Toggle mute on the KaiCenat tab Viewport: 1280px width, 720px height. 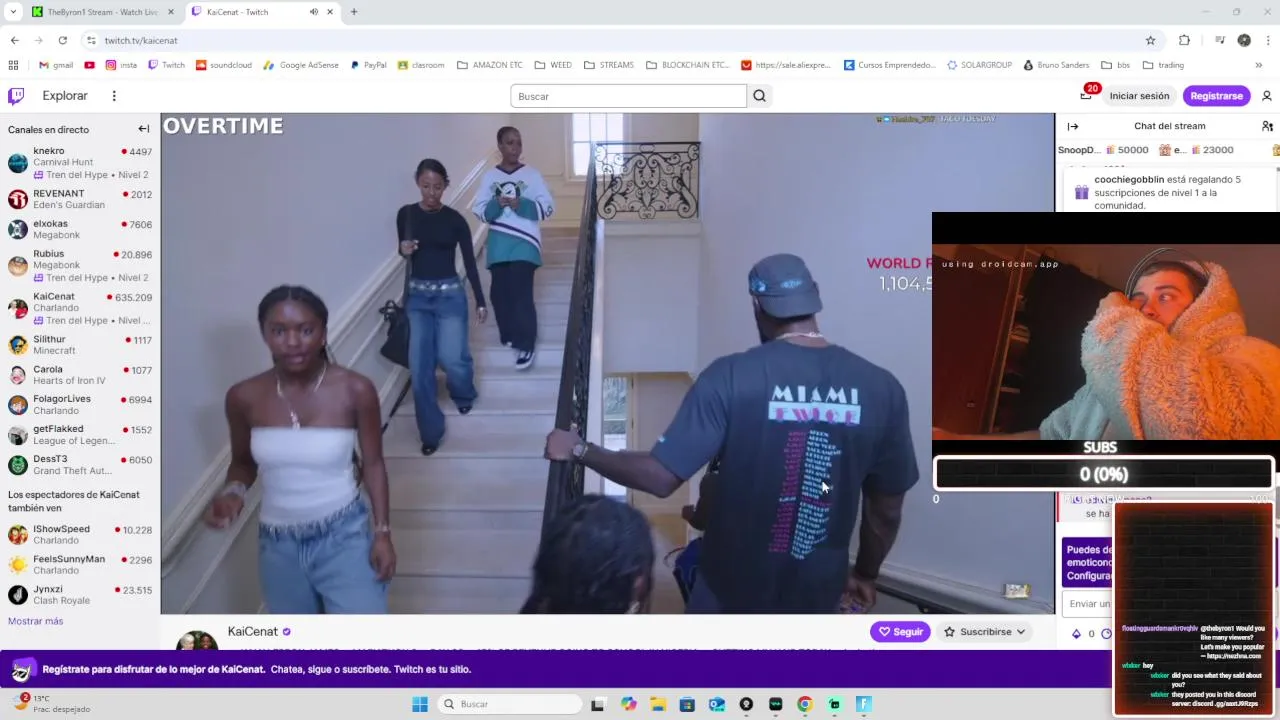(314, 12)
